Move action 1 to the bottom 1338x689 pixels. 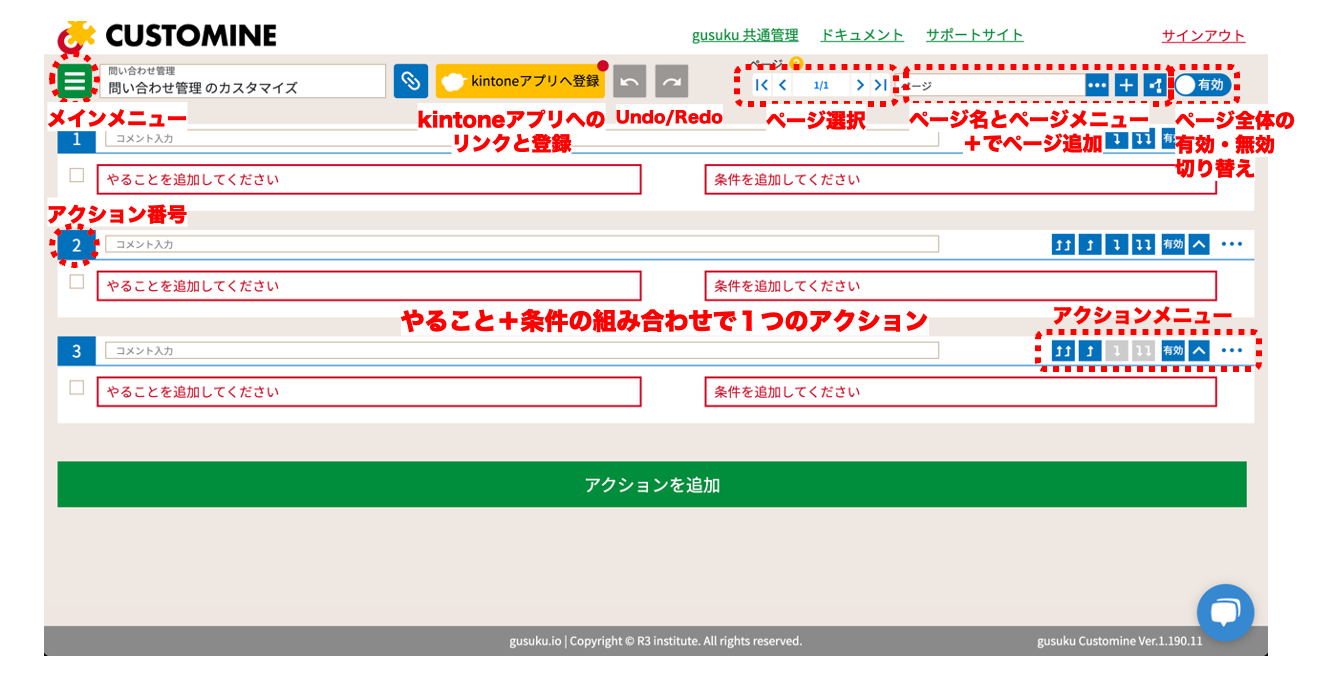tap(1144, 139)
